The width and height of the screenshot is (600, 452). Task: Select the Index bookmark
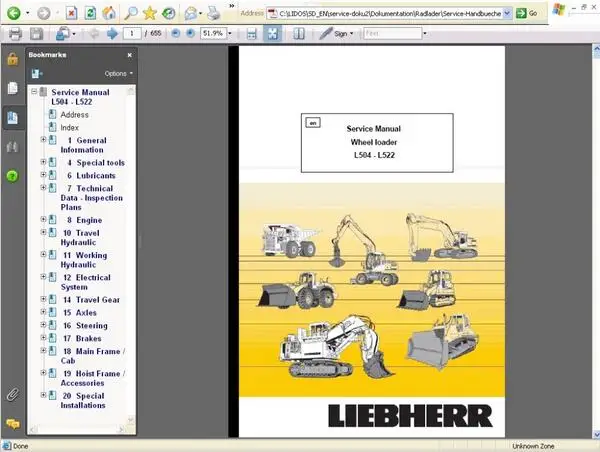69,127
